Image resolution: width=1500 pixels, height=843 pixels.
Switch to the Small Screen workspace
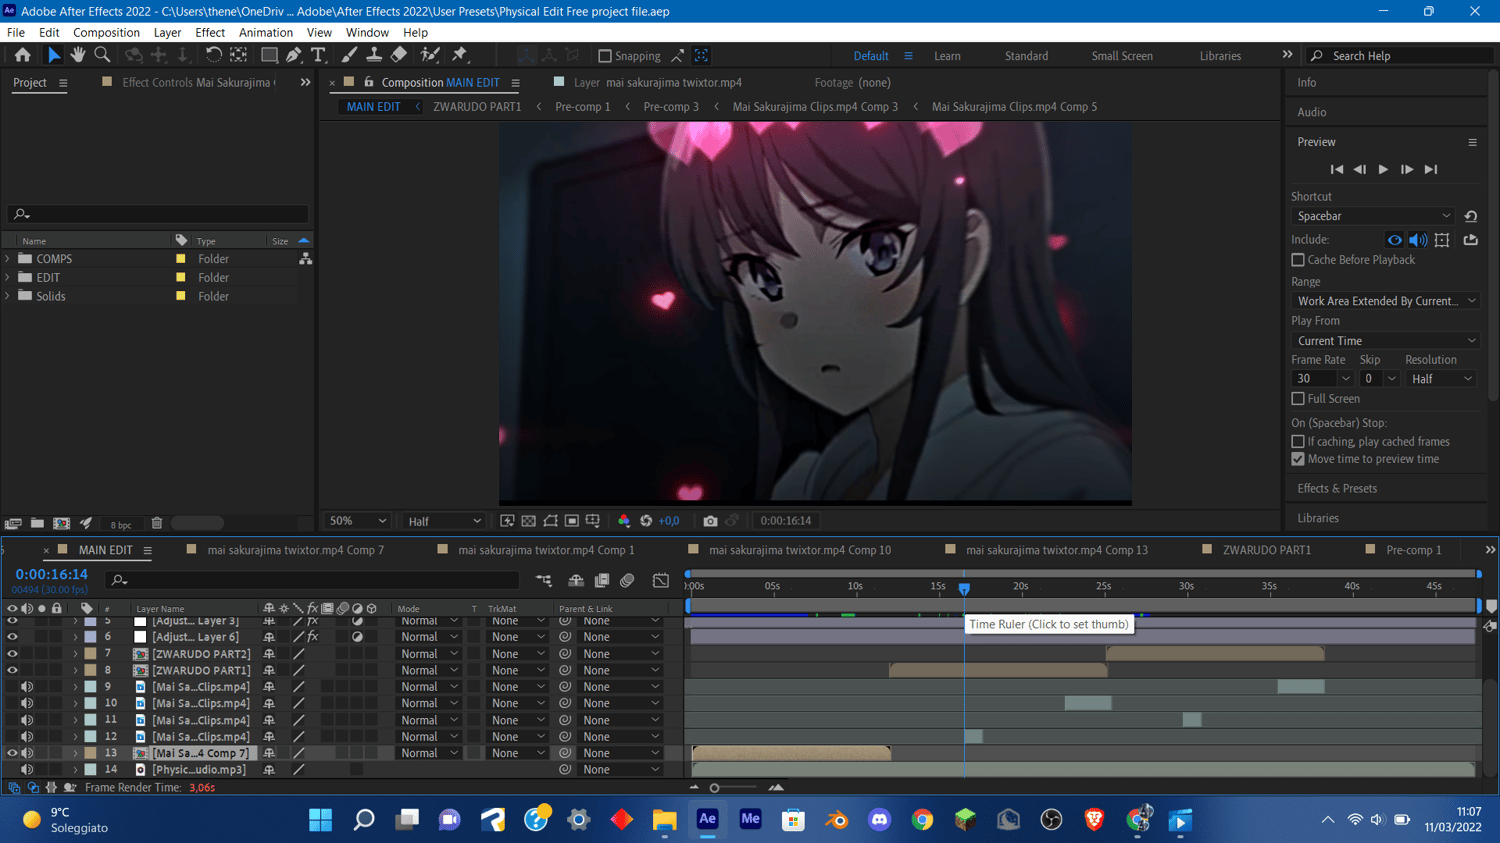tap(1122, 56)
